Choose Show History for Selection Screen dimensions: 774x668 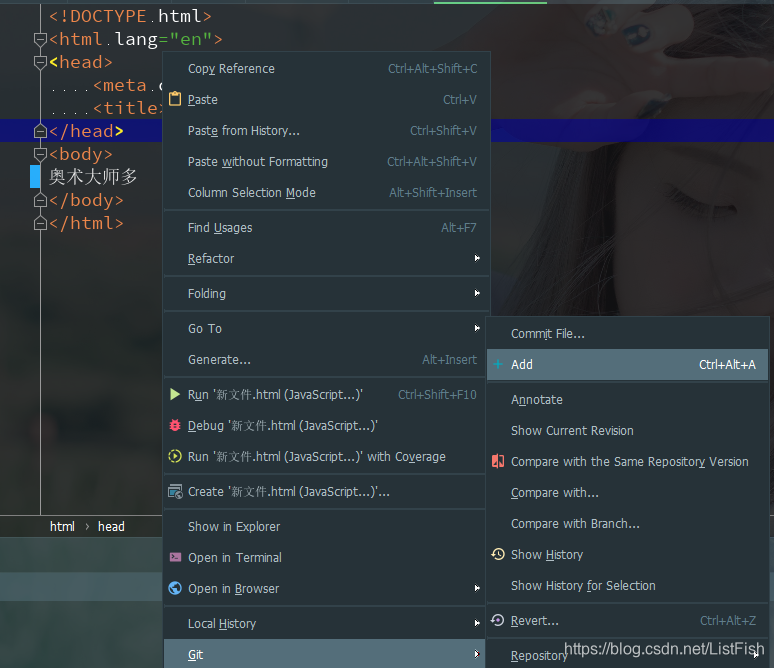click(x=627, y=585)
